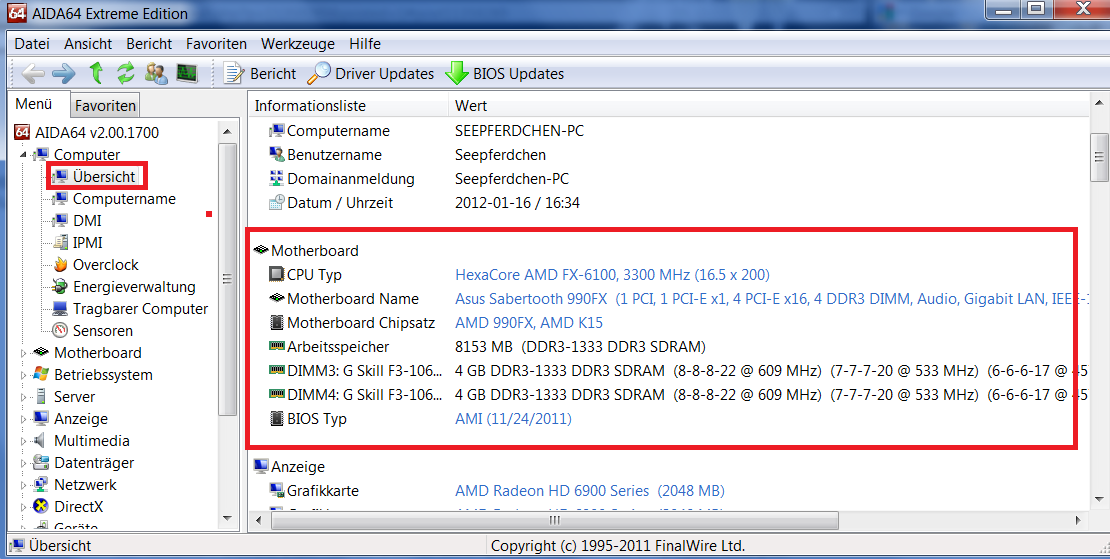Go forward with the right arrow toolbar icon
The width and height of the screenshot is (1110, 559).
click(x=64, y=73)
